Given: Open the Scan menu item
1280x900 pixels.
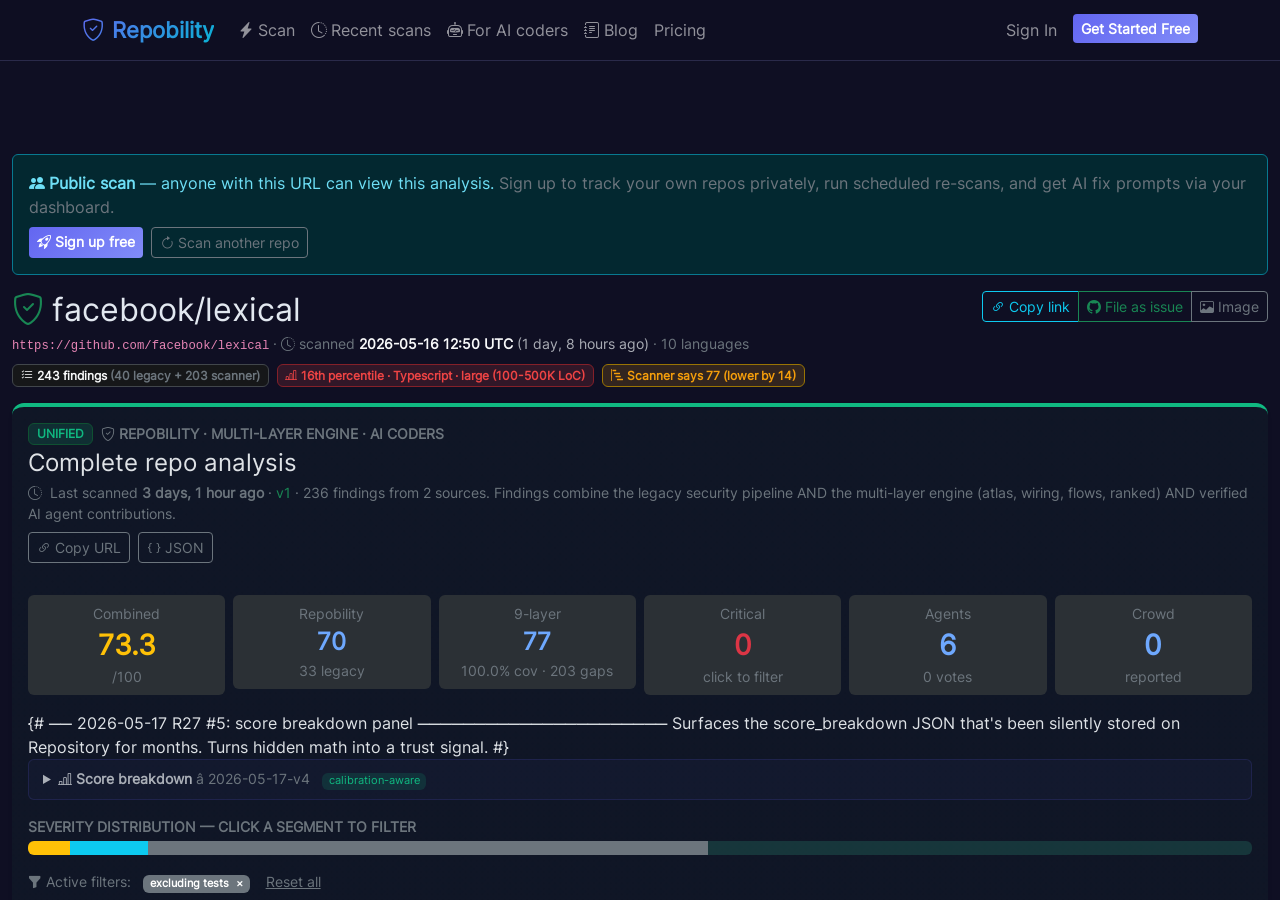Looking at the screenshot, I should [x=267, y=30].
